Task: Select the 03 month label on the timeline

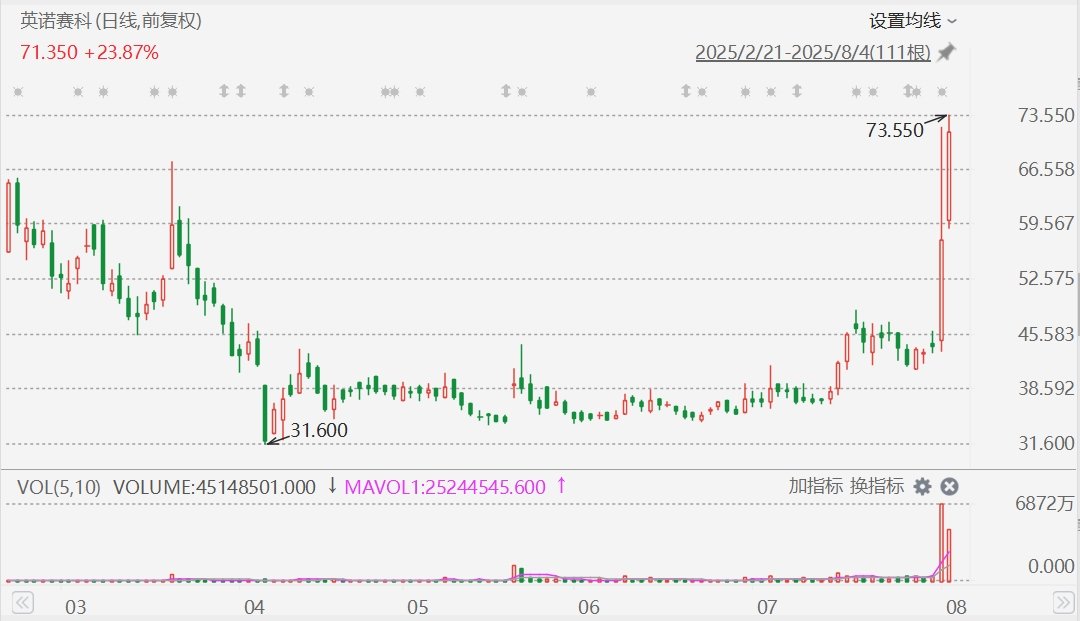Action: (x=76, y=607)
